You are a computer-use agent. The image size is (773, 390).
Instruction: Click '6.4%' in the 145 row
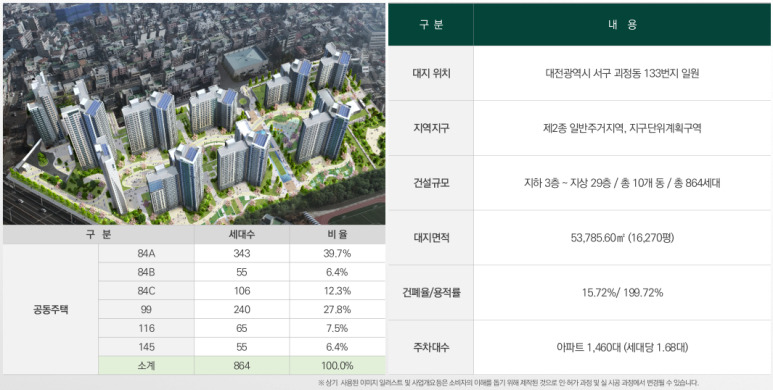(x=338, y=348)
